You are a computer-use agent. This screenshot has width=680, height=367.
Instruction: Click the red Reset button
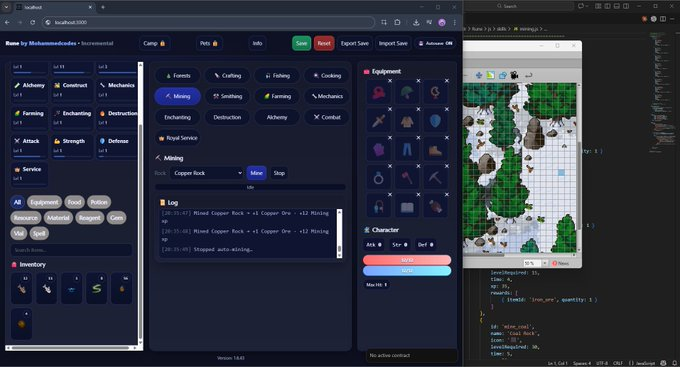(324, 43)
